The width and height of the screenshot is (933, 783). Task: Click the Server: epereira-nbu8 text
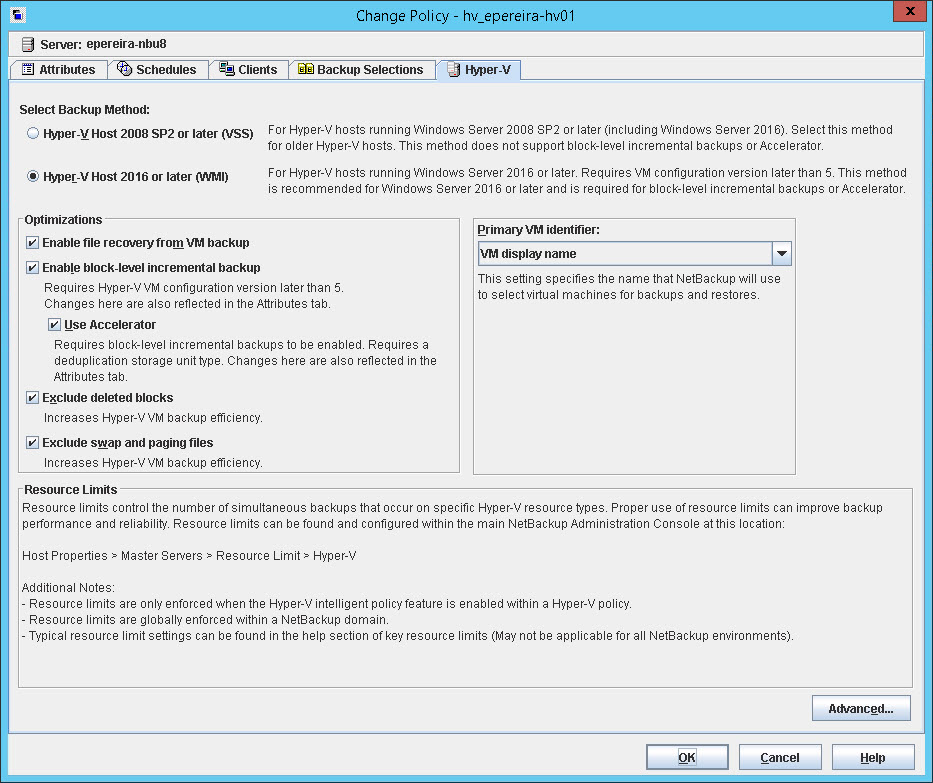[x=104, y=44]
